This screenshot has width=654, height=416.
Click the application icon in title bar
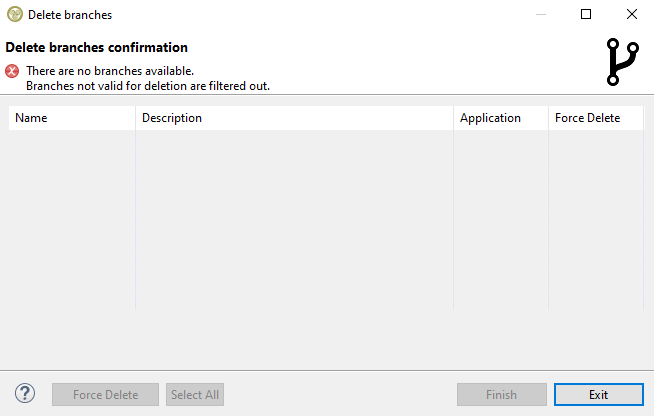[14, 15]
